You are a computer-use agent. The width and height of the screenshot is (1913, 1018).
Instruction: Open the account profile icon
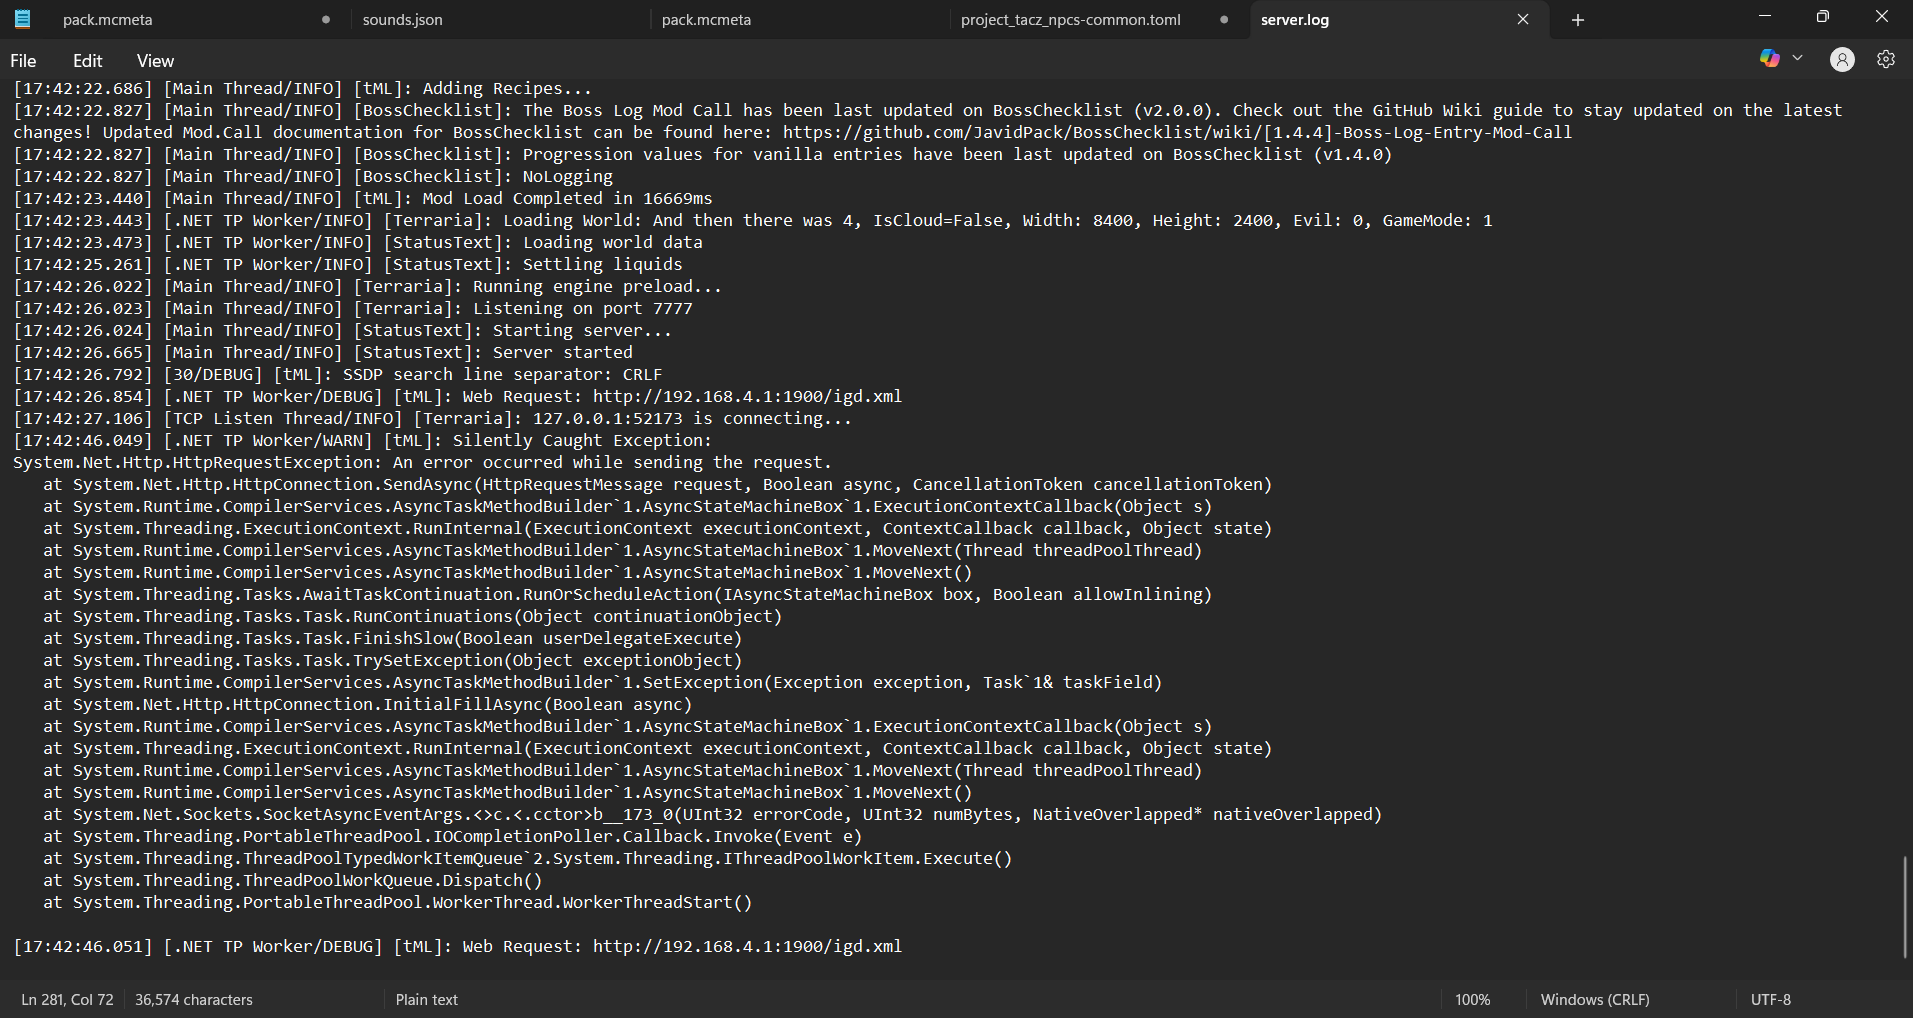(1842, 60)
